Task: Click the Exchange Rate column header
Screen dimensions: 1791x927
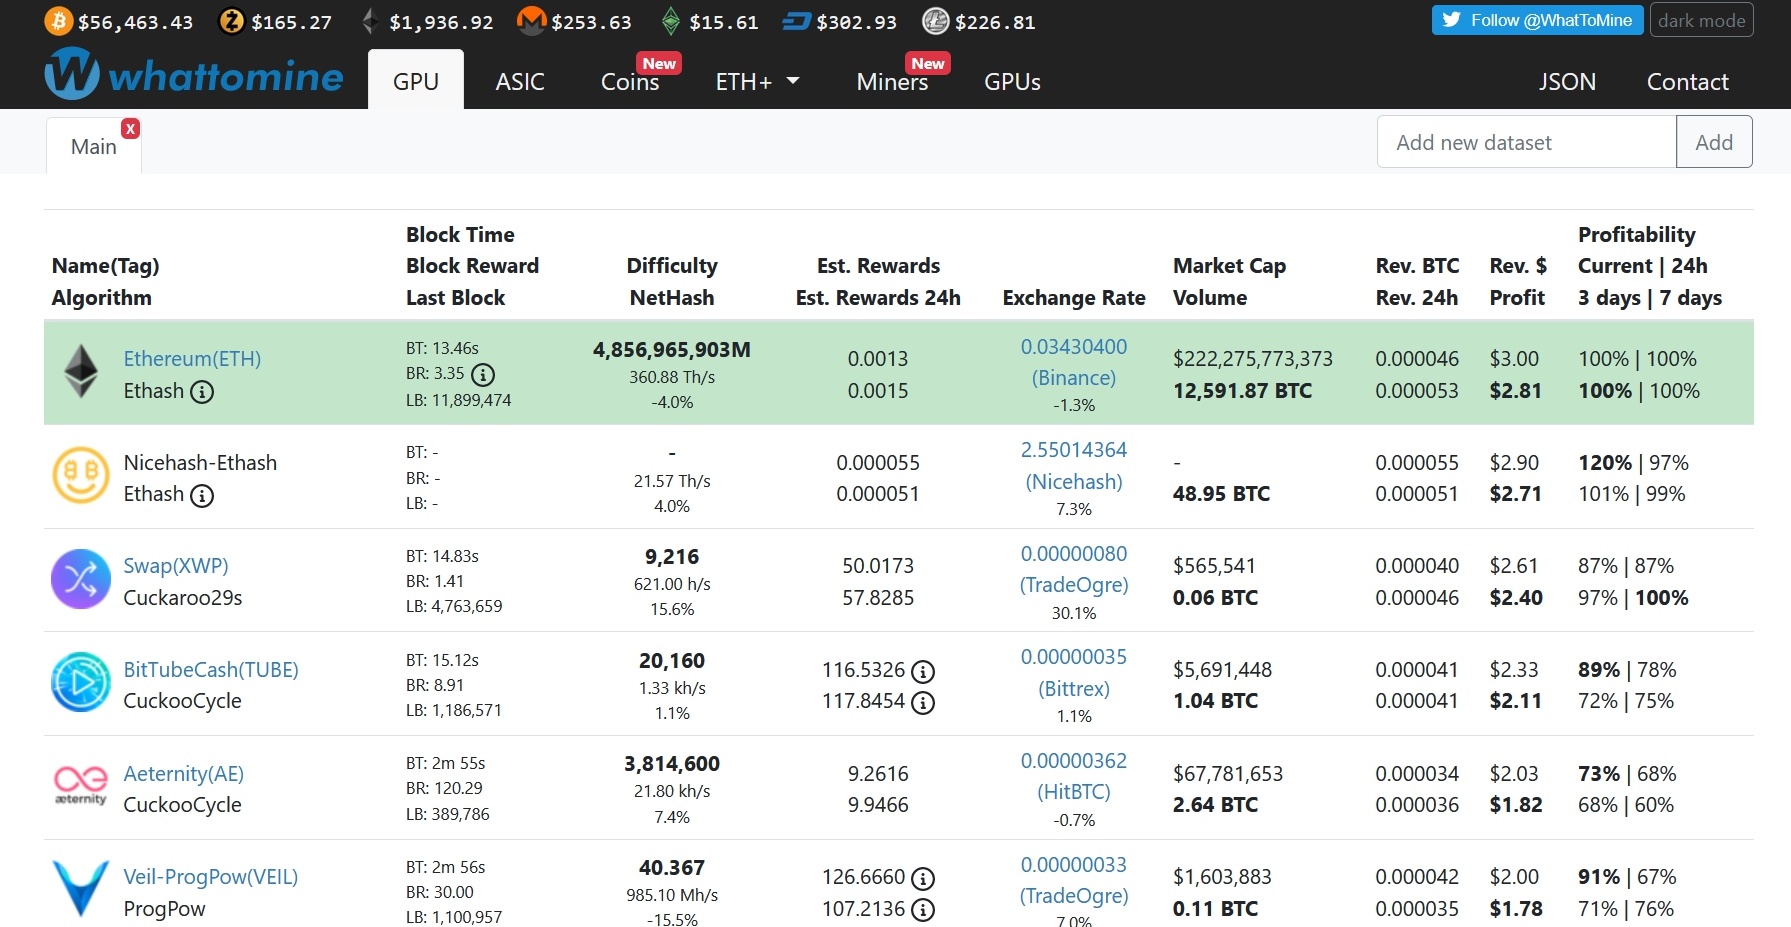Action: [1074, 298]
